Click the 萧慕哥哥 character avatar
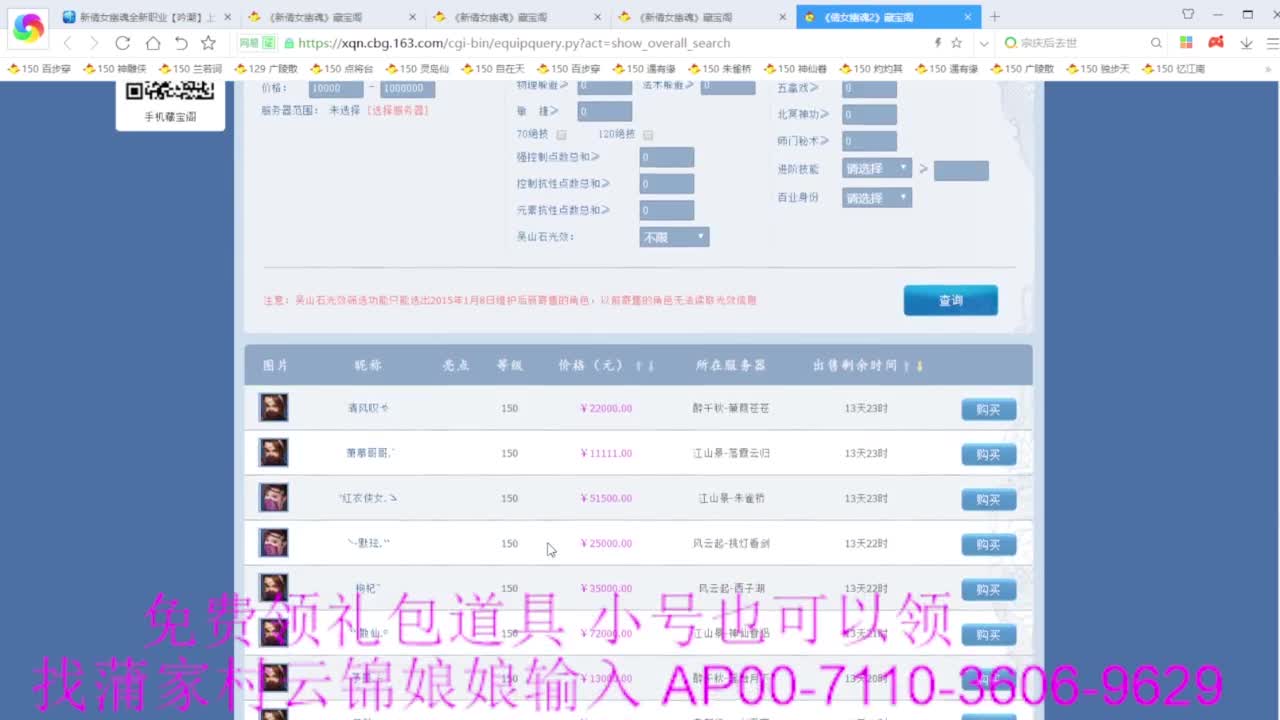 [x=274, y=452]
